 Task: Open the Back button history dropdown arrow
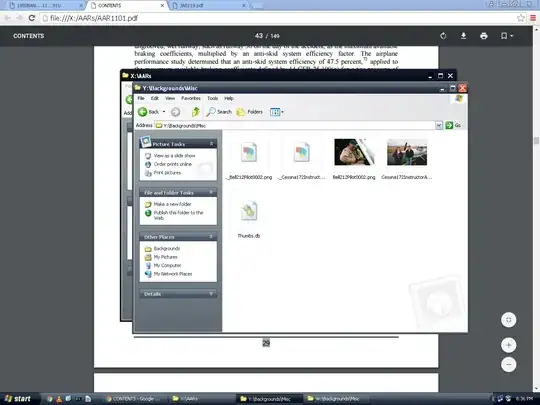(164, 112)
